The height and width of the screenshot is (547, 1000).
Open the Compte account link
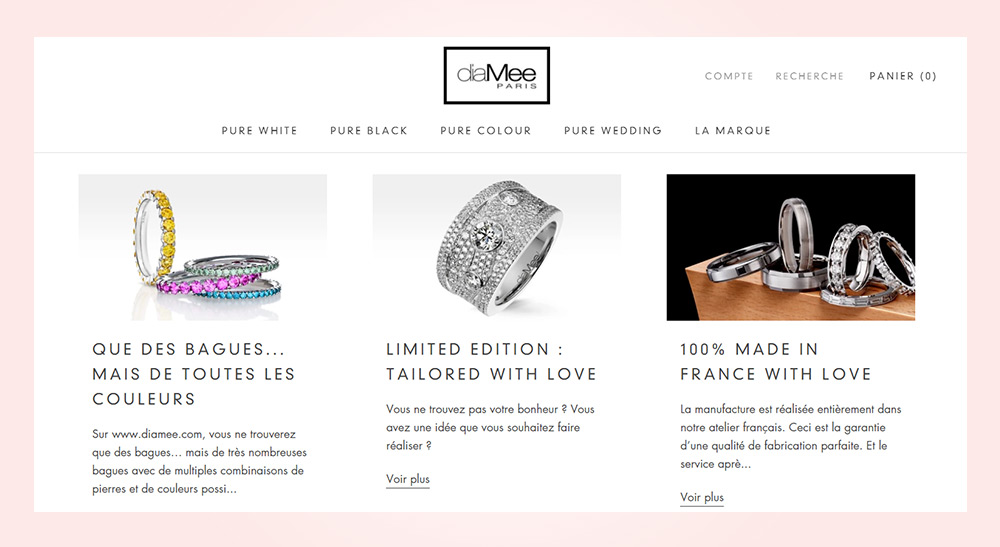click(729, 76)
